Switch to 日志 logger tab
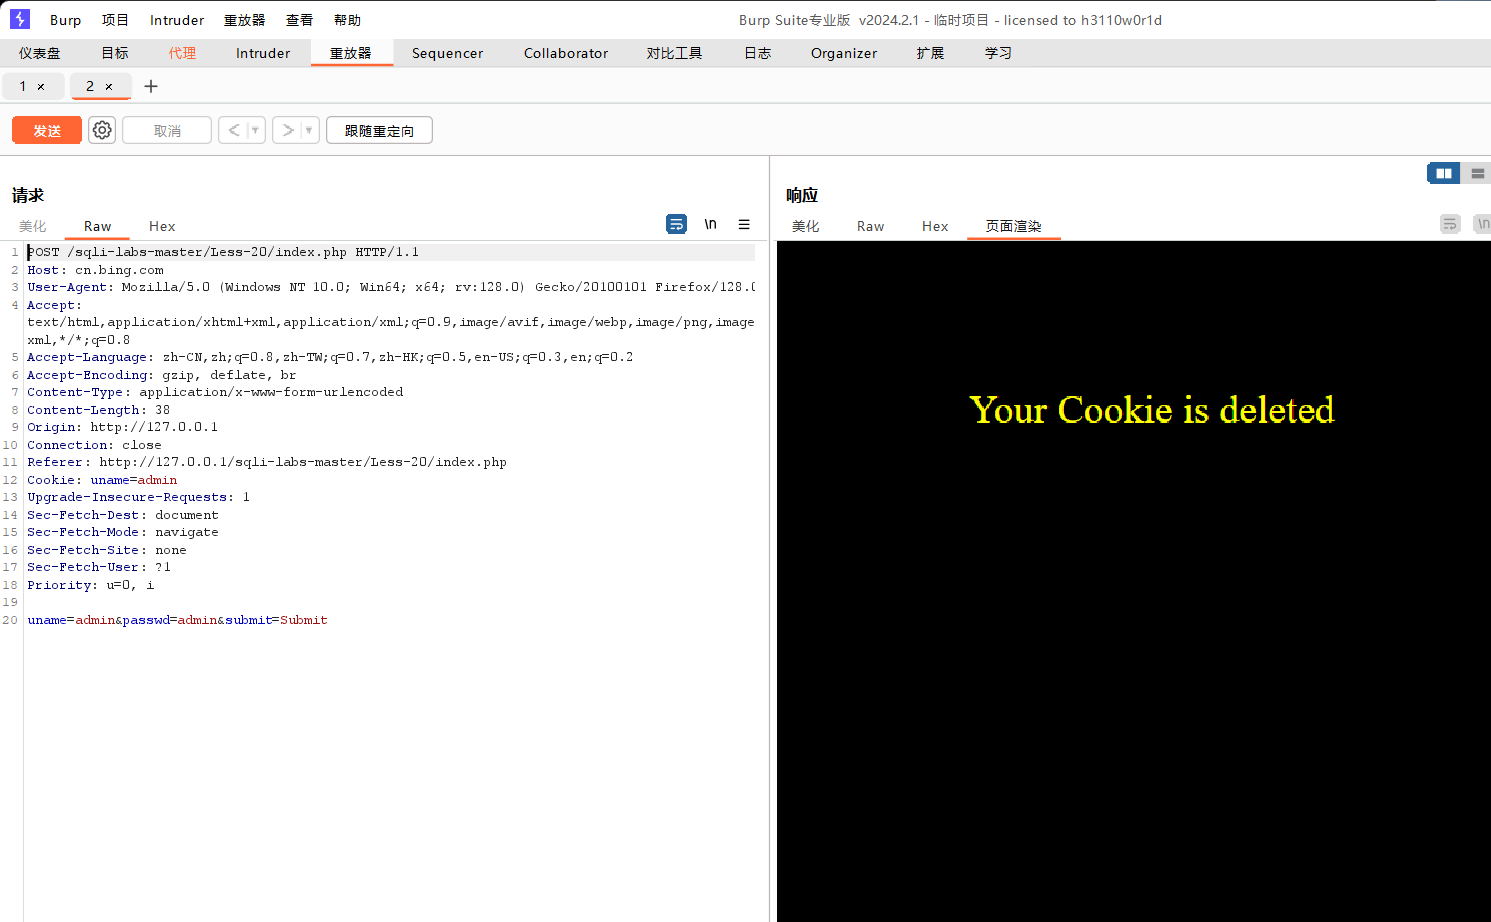 point(758,53)
